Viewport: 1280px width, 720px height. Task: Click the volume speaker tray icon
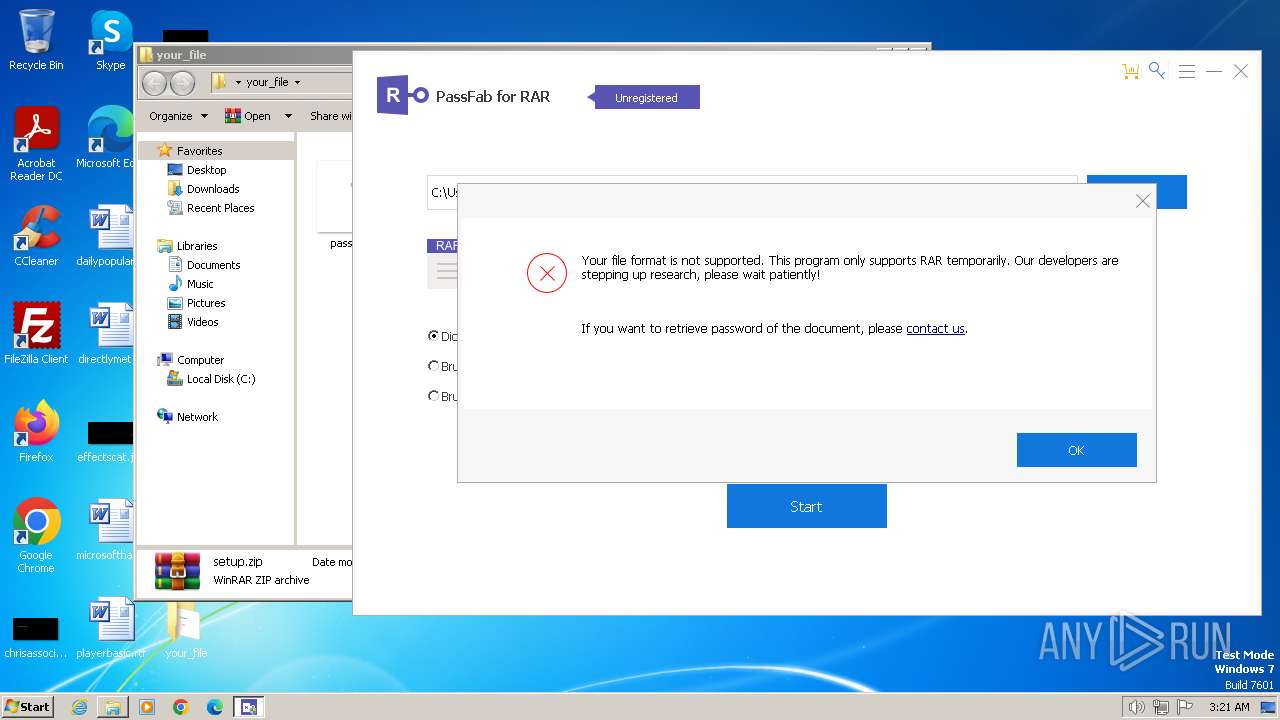[x=1136, y=707]
